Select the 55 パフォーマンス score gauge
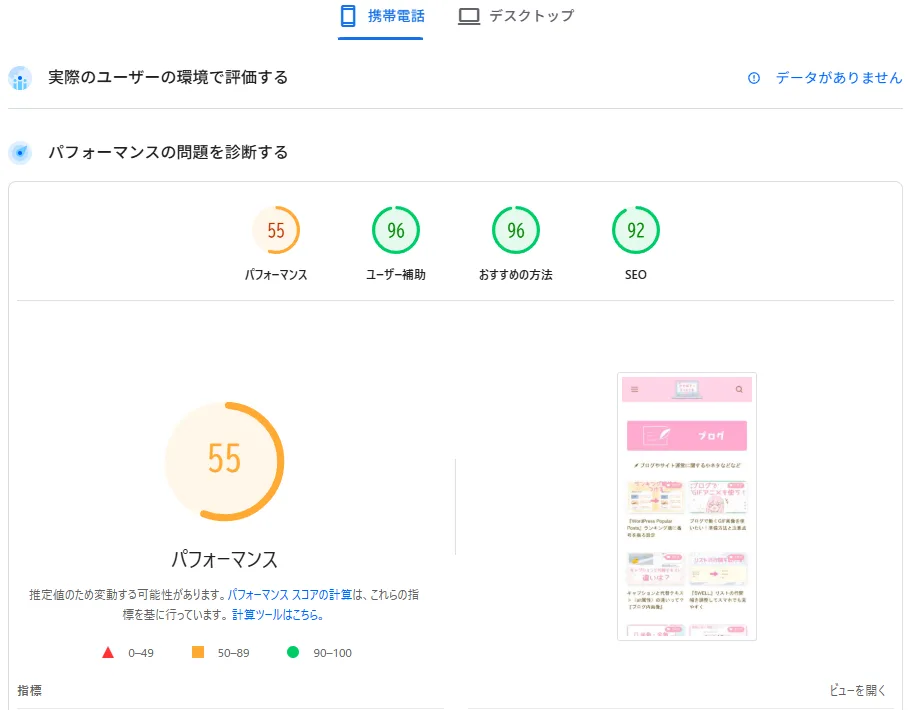Viewport: 912px width, 710px height. click(276, 230)
